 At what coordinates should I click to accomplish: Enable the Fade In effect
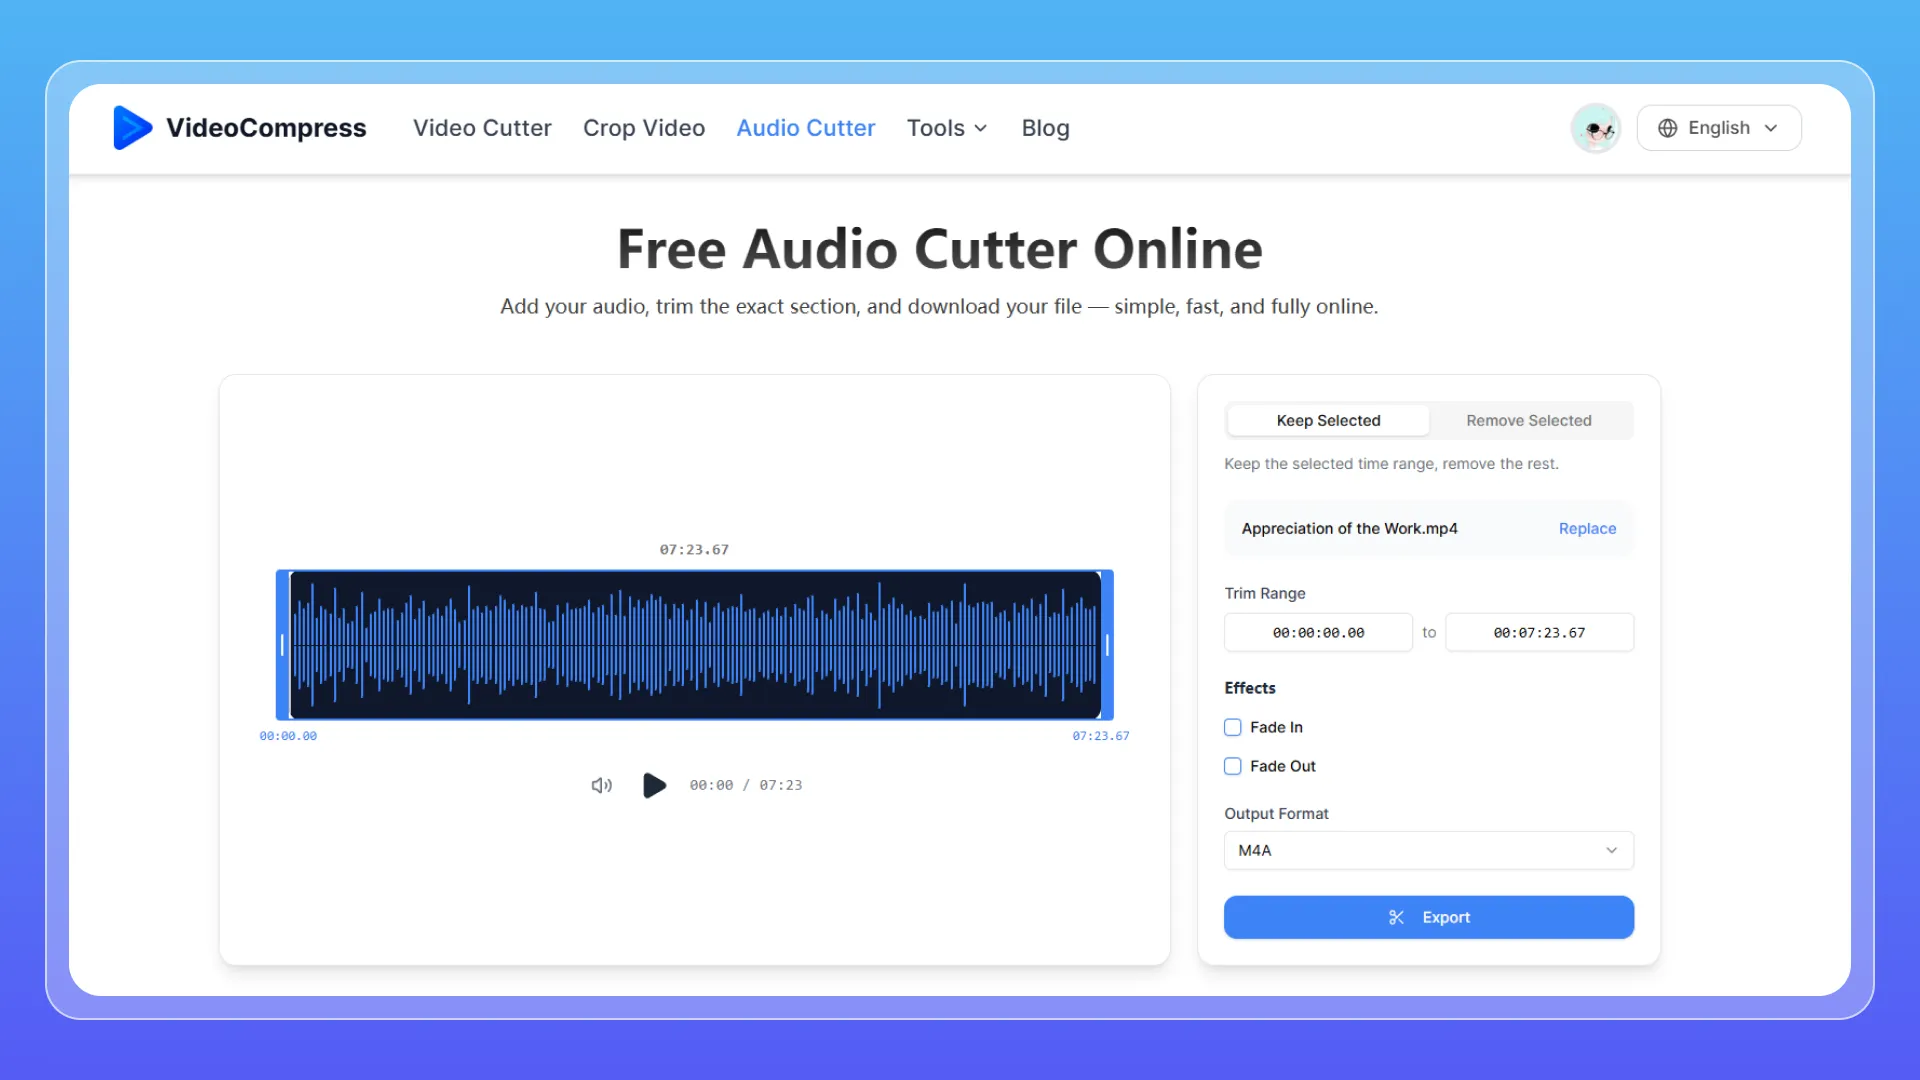pyautogui.click(x=1233, y=727)
